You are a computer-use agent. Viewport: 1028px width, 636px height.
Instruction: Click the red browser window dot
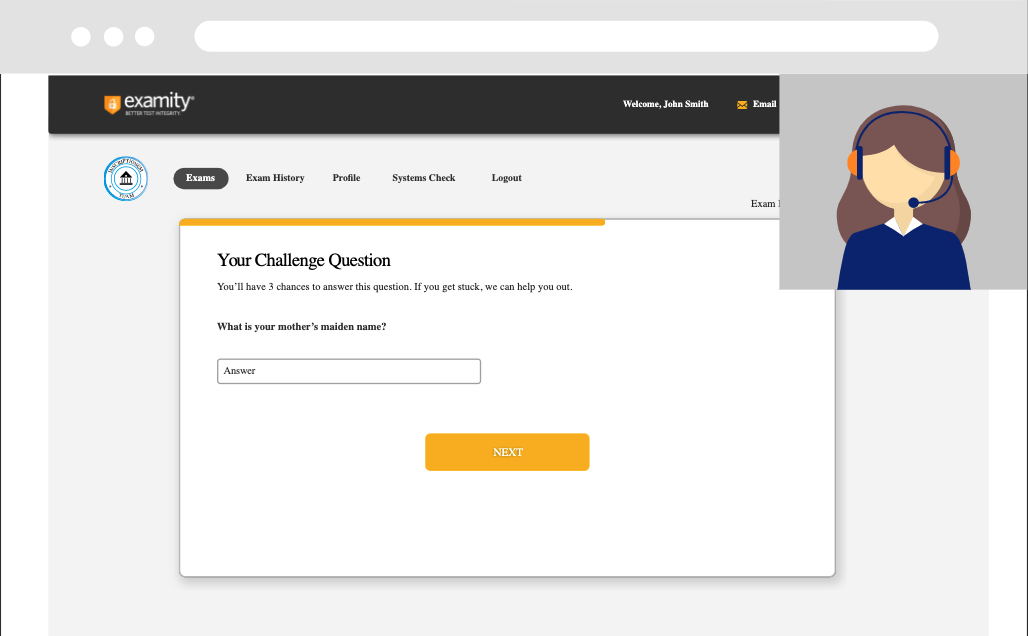(81, 36)
